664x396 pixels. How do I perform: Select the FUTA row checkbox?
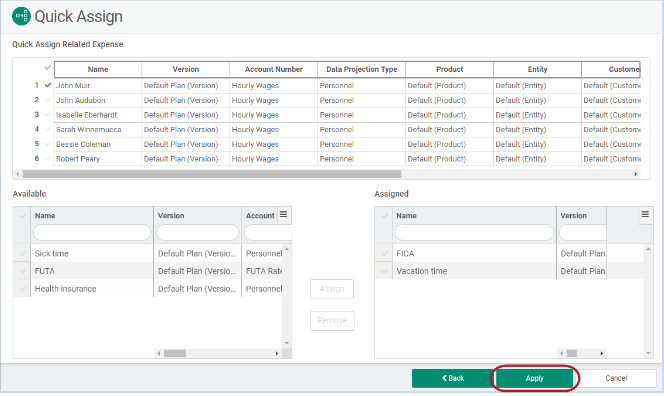22,271
